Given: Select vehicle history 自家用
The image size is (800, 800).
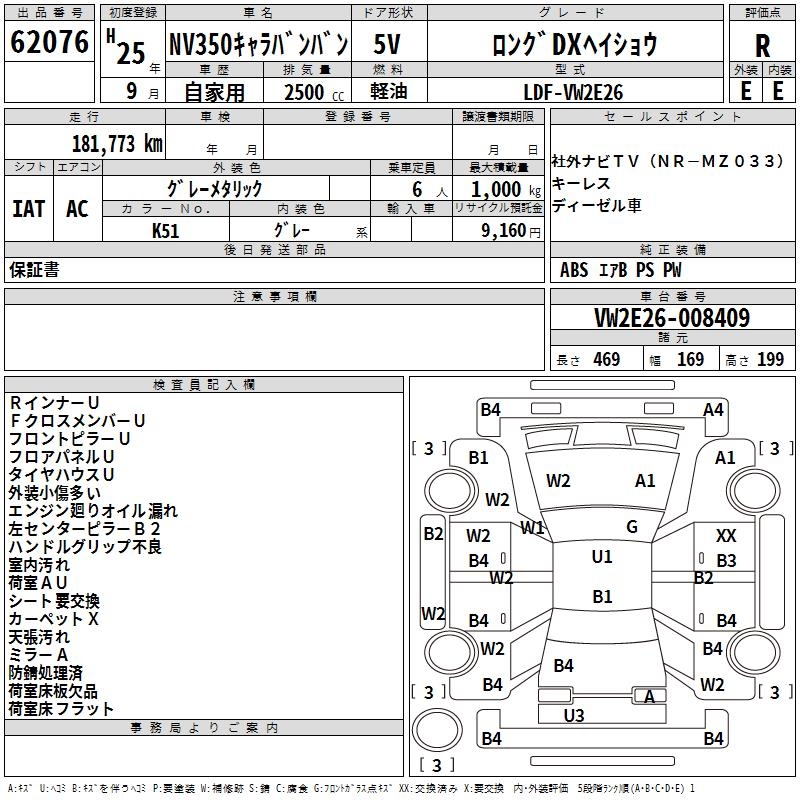Looking at the screenshot, I should 214,92.
